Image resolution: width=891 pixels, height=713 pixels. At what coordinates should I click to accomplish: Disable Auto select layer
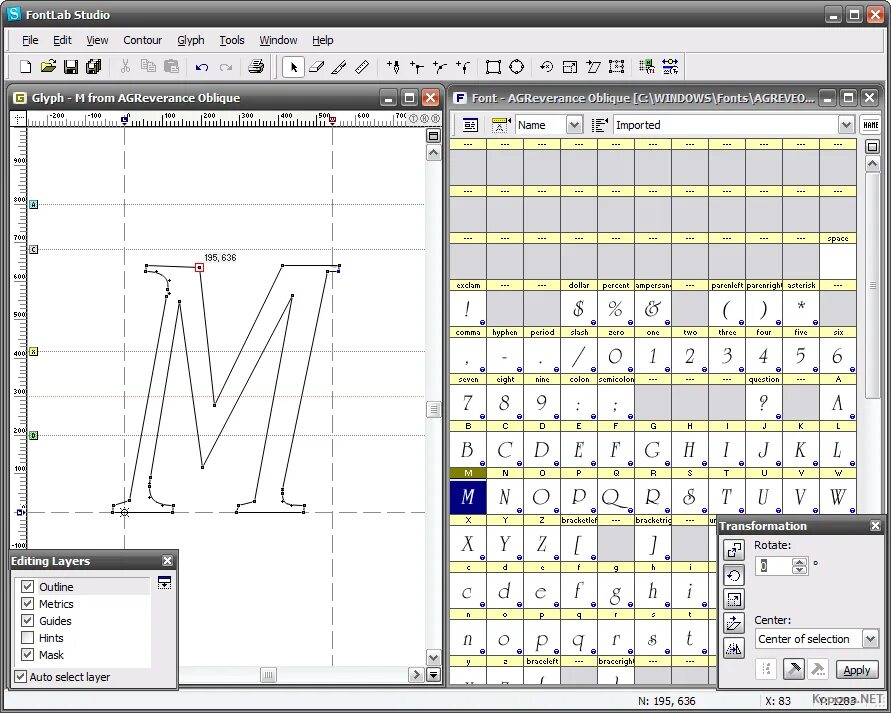[21, 677]
